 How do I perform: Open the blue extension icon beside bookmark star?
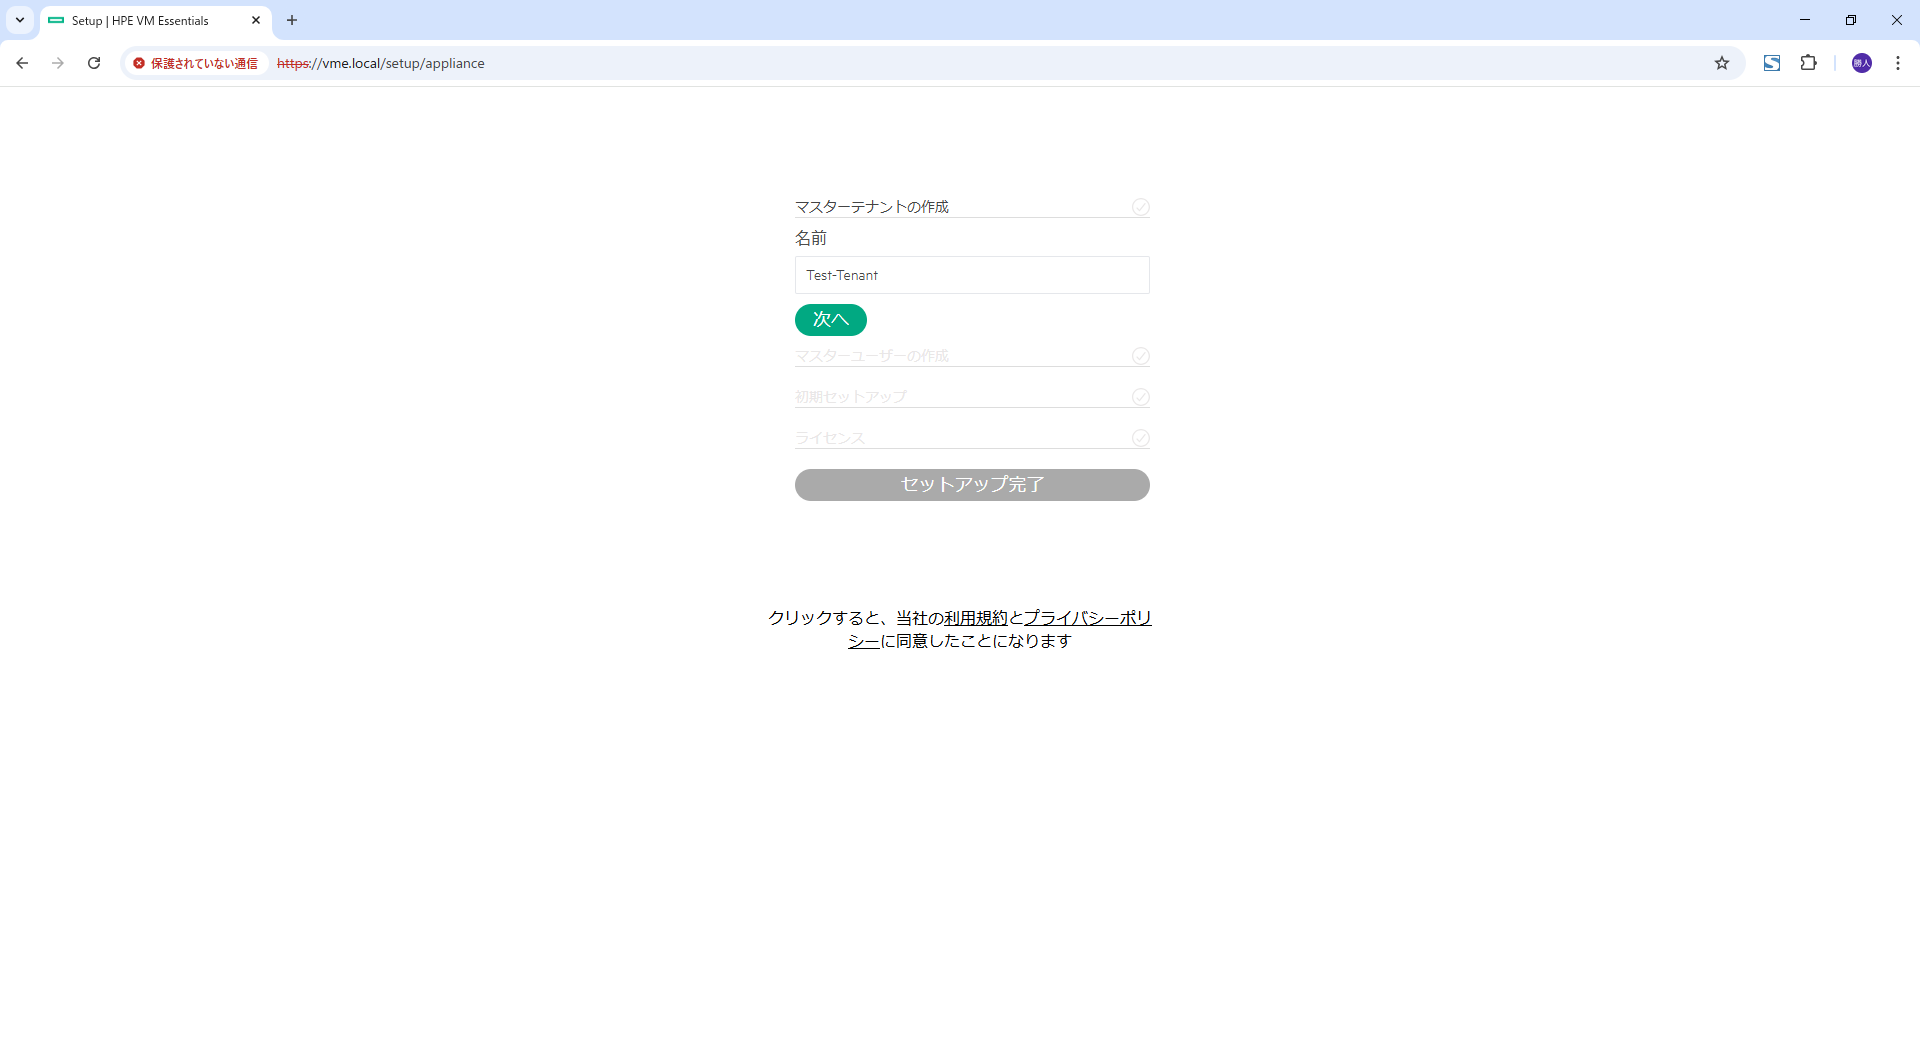(1772, 63)
